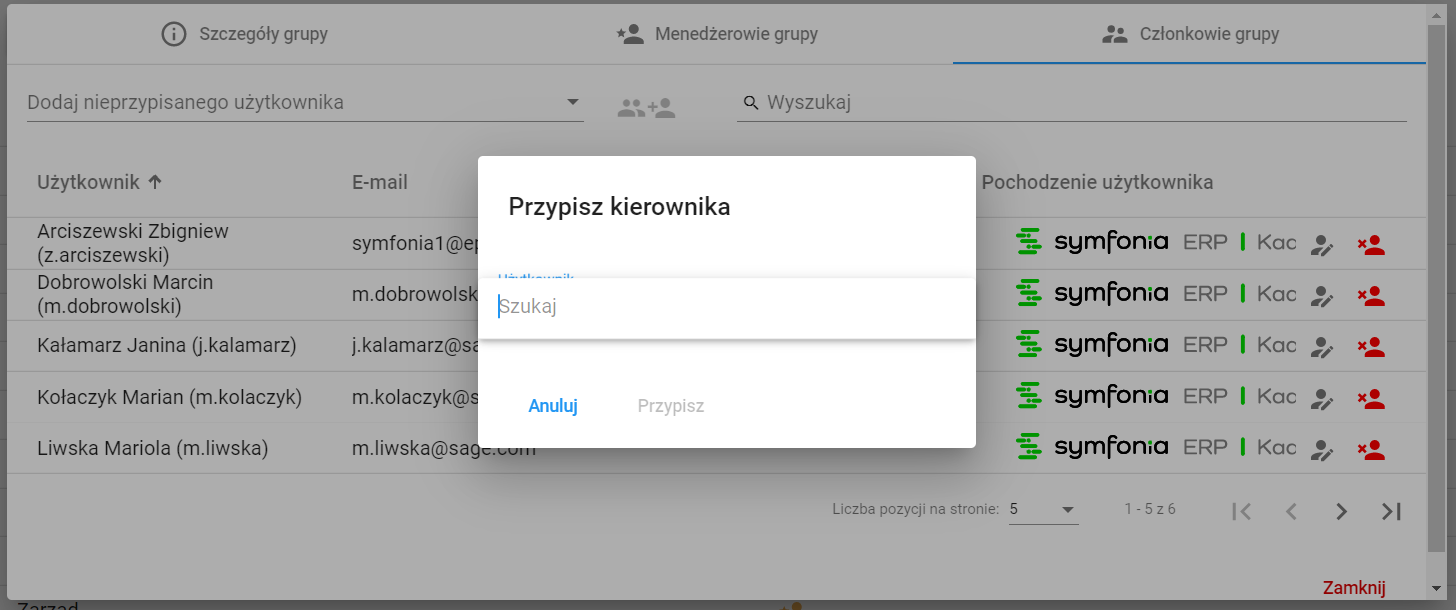Remove Arciszewski Zbigniew from group

tap(1371, 245)
